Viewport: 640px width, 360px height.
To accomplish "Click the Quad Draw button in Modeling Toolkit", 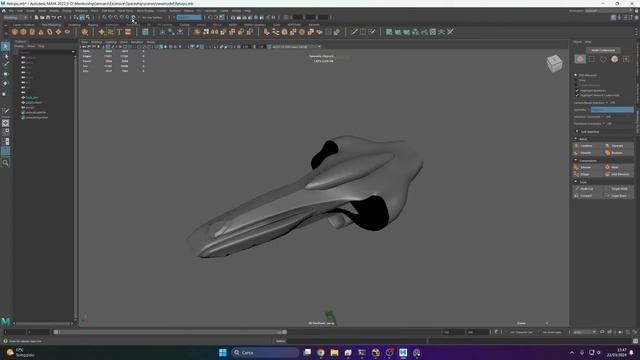I will [619, 196].
